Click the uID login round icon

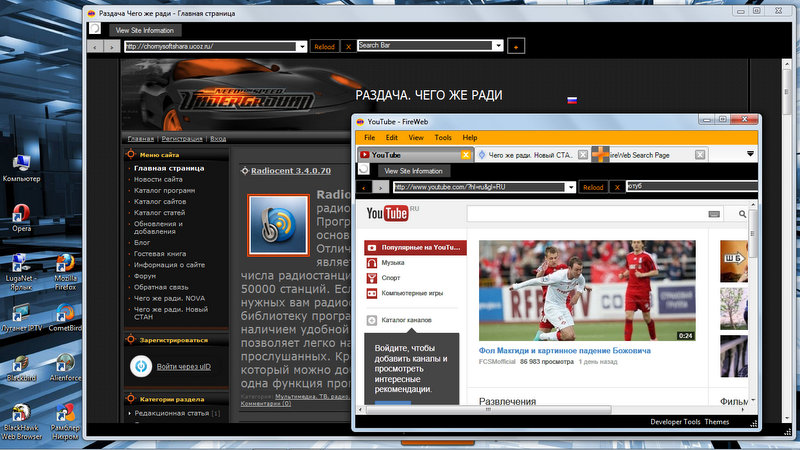[x=141, y=366]
